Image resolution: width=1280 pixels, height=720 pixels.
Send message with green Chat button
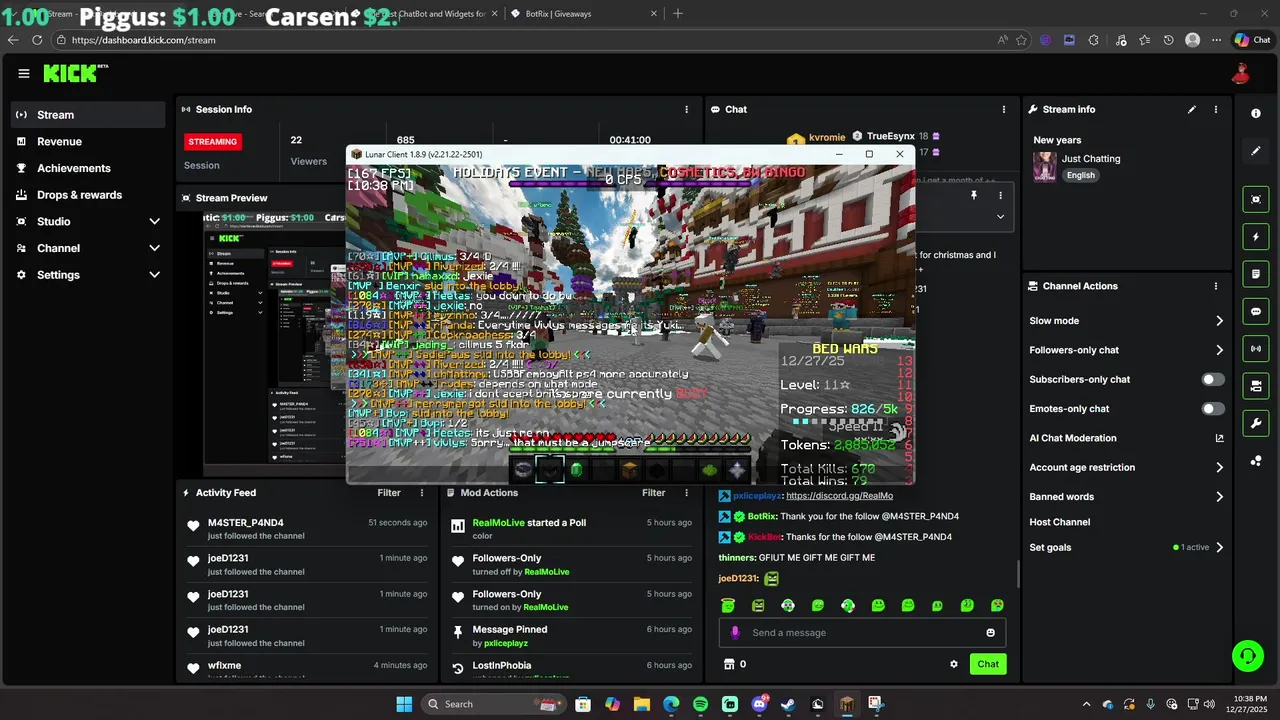988,664
